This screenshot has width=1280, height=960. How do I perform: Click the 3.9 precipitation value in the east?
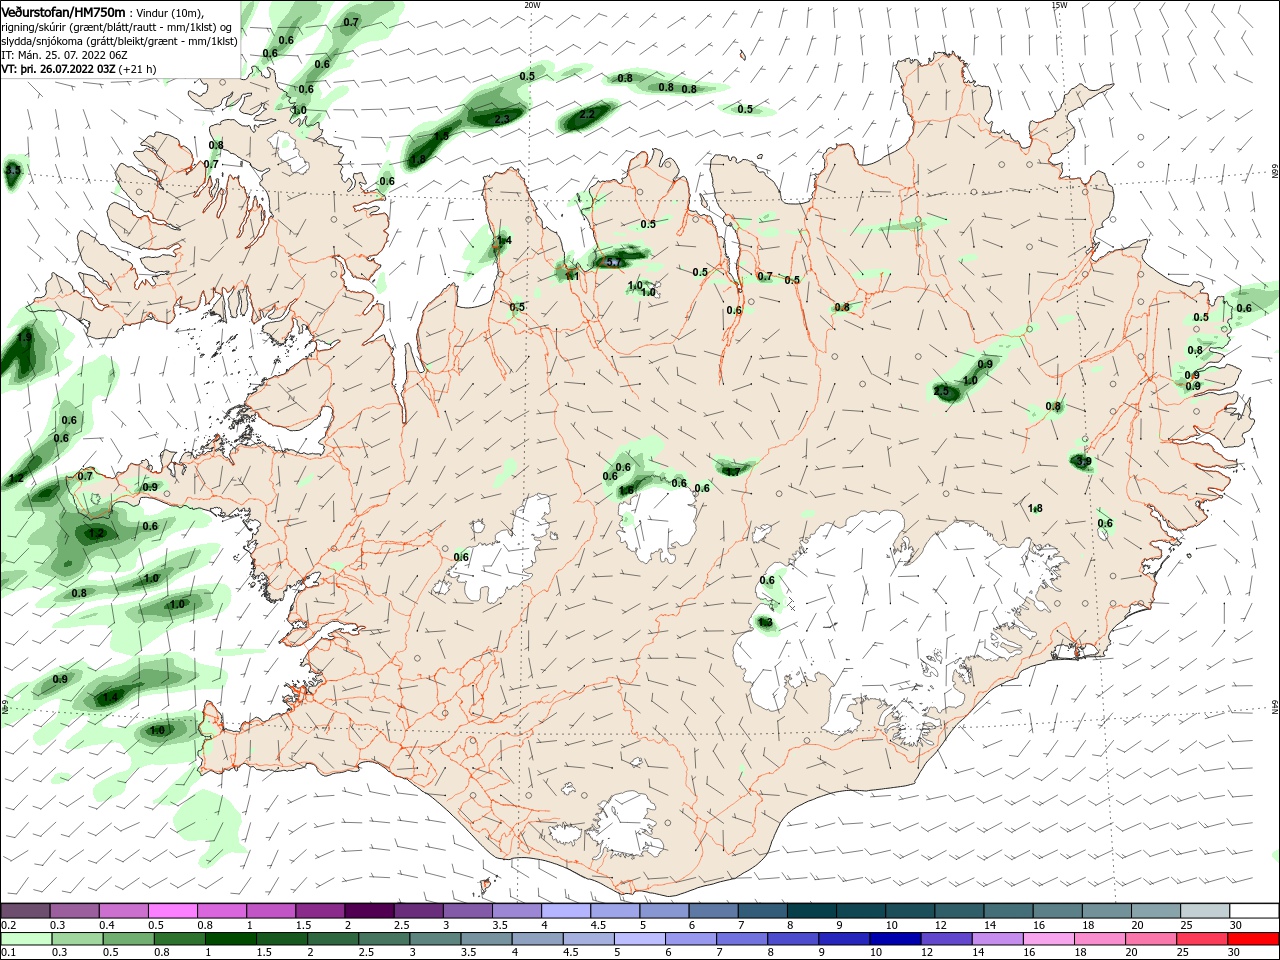(1083, 462)
